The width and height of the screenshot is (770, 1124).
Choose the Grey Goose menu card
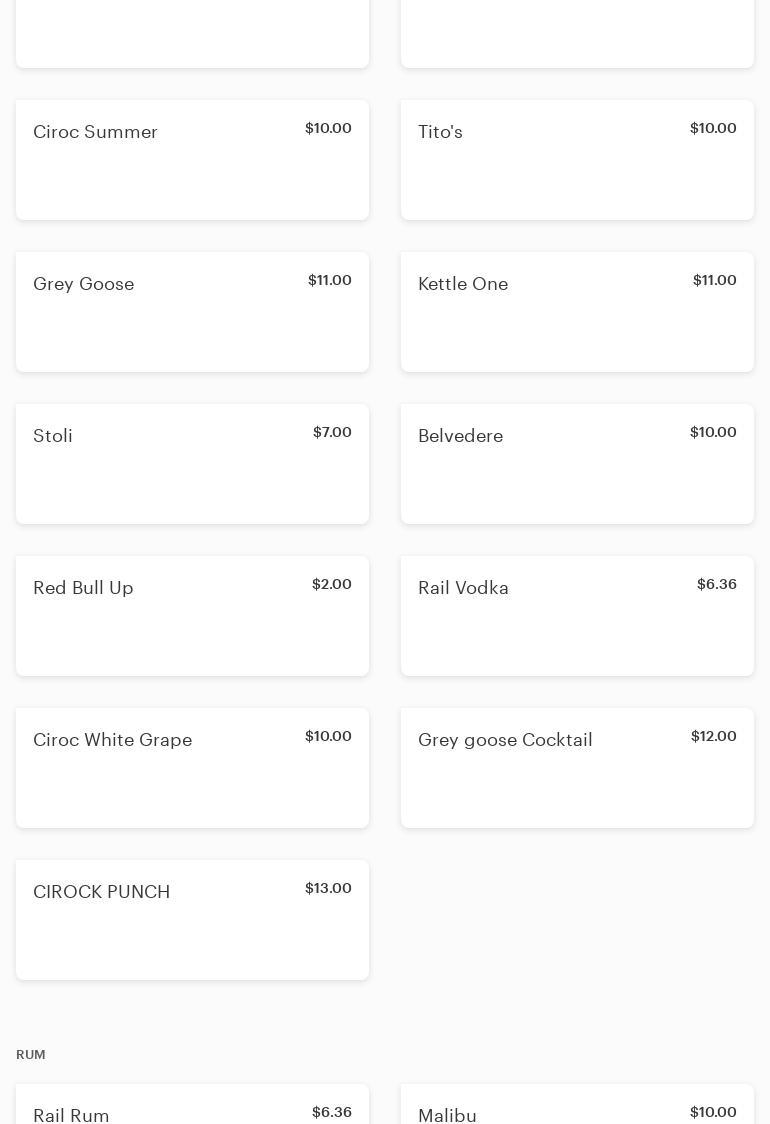click(x=192, y=312)
